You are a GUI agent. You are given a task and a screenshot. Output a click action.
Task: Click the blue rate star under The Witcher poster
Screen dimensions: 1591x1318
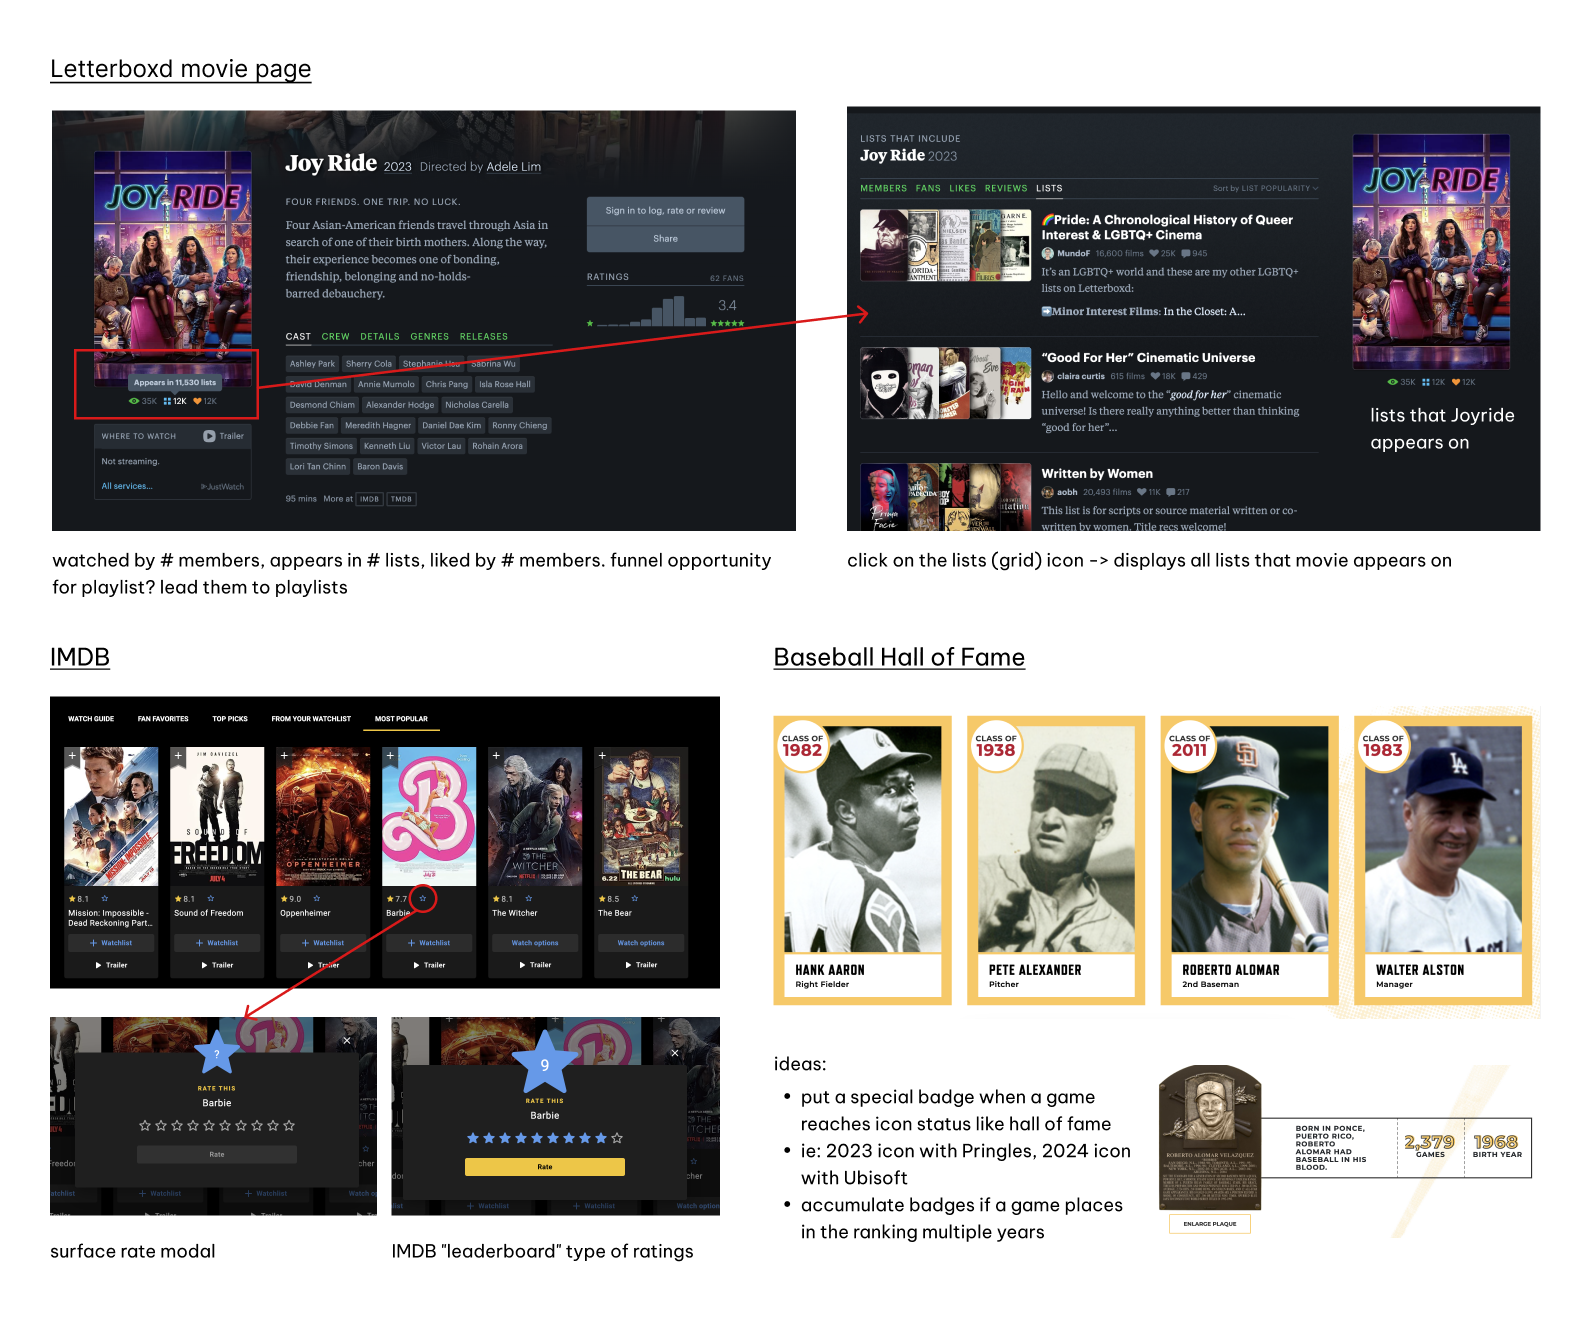click(529, 899)
